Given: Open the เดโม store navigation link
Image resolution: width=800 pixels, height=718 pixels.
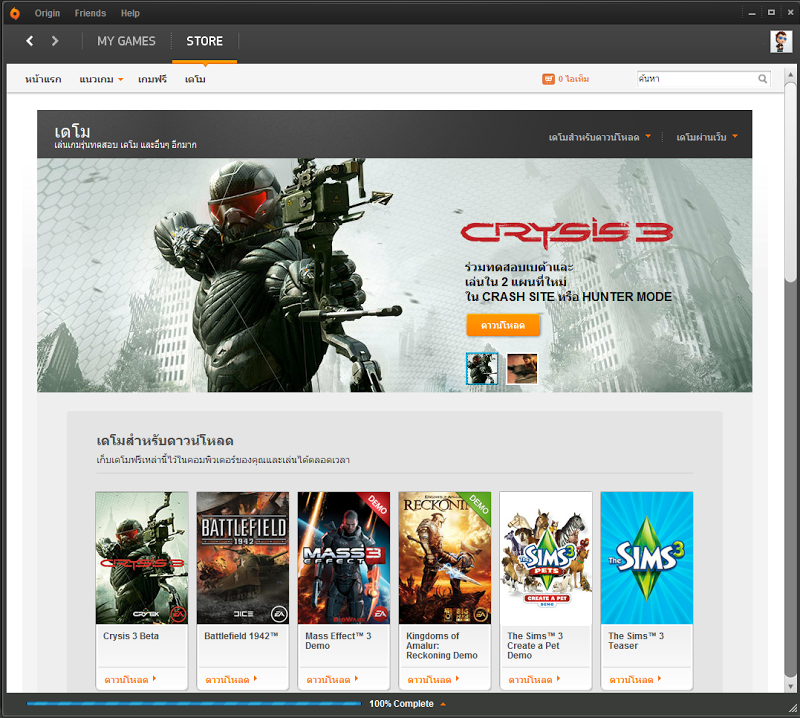Looking at the screenshot, I should click(x=195, y=79).
